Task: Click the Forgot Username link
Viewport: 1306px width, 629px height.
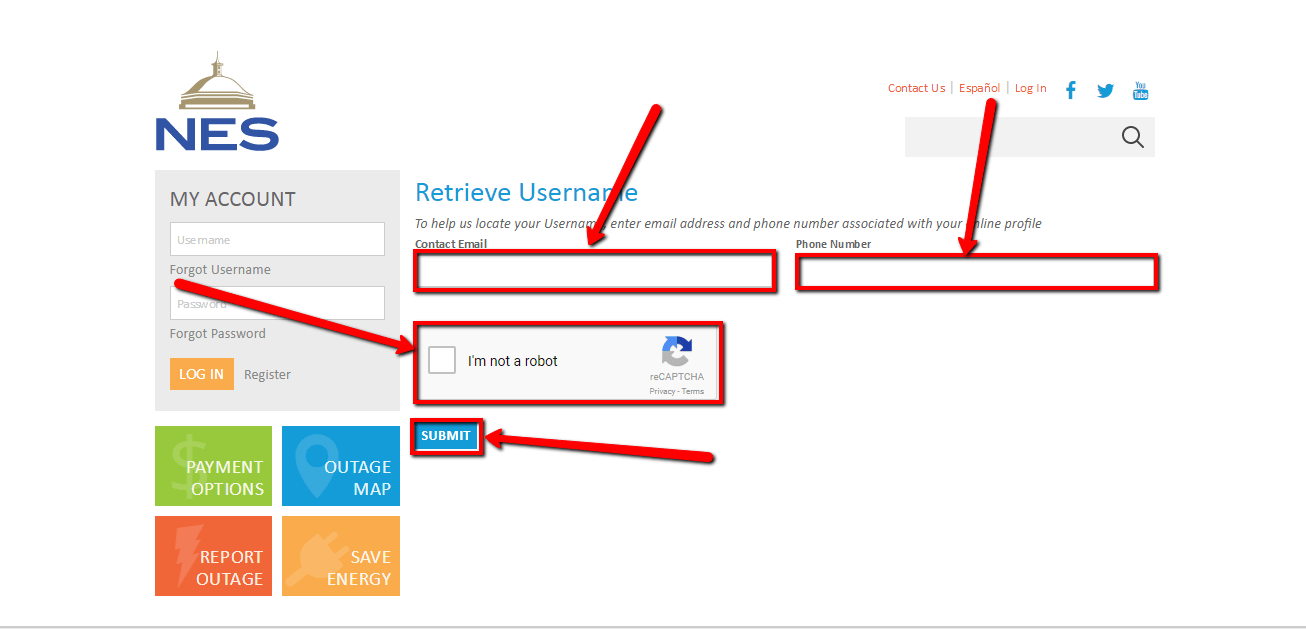Action: click(x=220, y=269)
